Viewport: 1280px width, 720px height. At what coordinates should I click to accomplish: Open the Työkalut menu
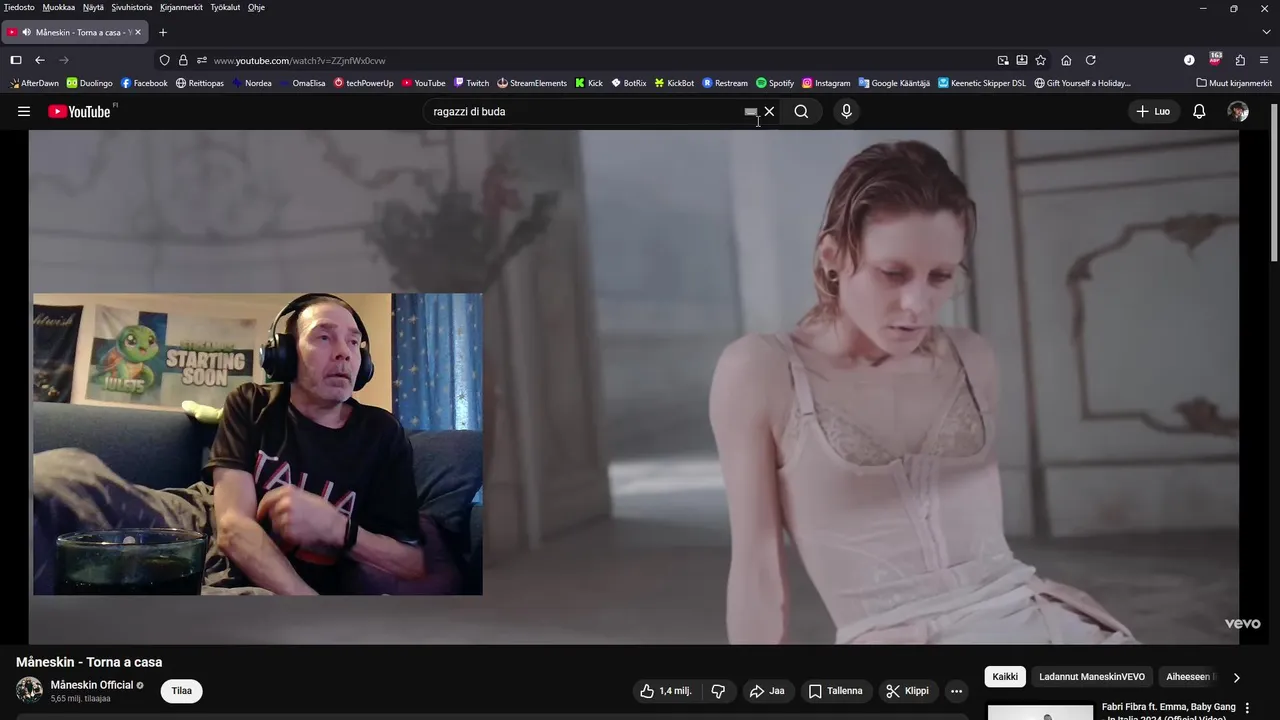(x=225, y=7)
